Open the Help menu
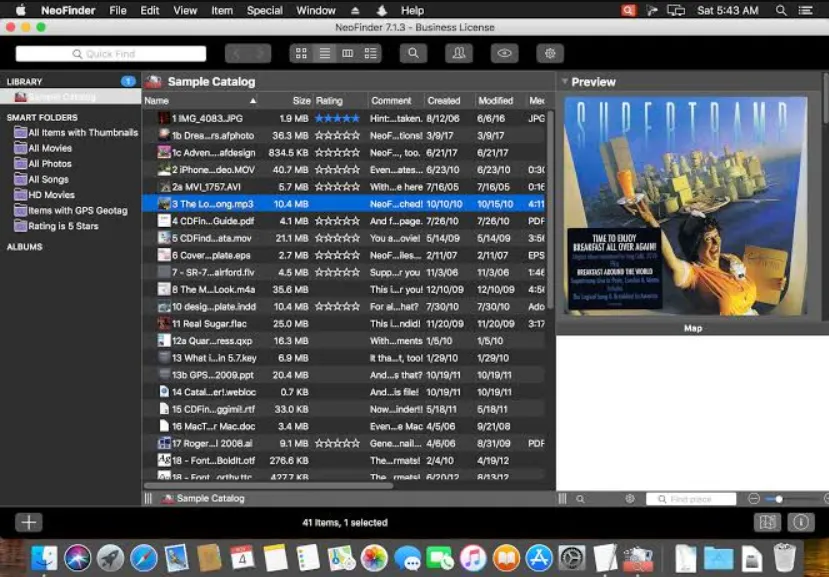The height and width of the screenshot is (577, 829). (412, 10)
